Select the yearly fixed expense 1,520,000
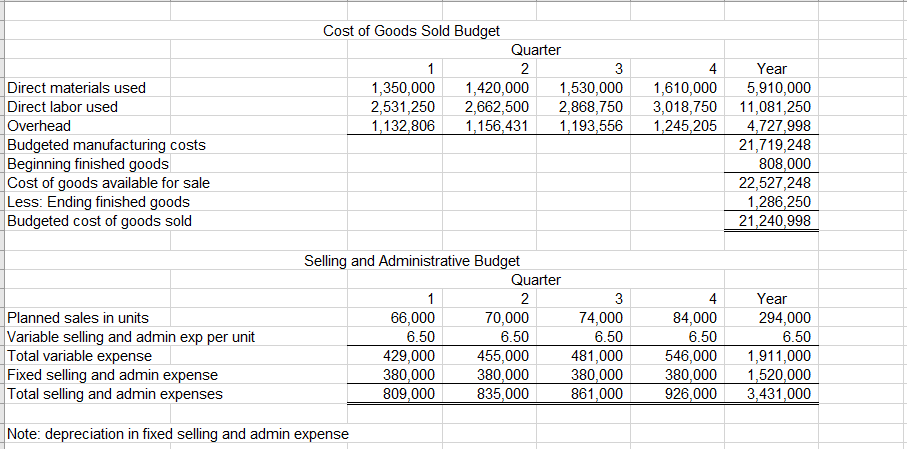Screen dimensions: 907x449 coord(779,375)
